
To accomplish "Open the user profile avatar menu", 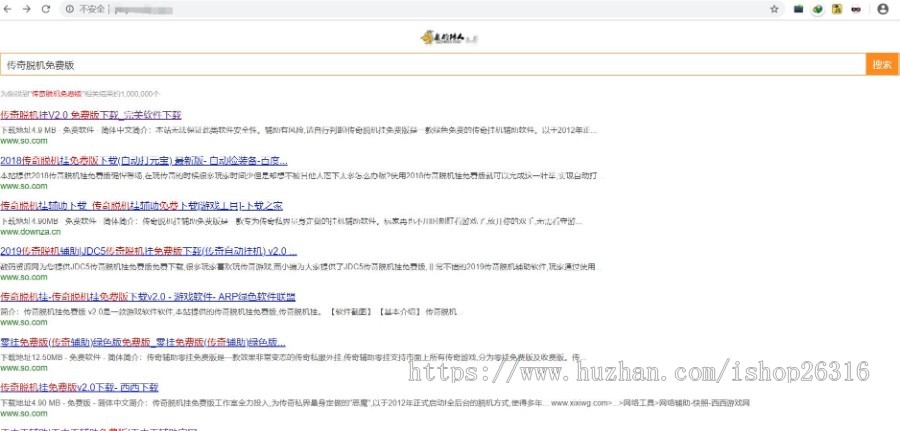I will [x=883, y=9].
